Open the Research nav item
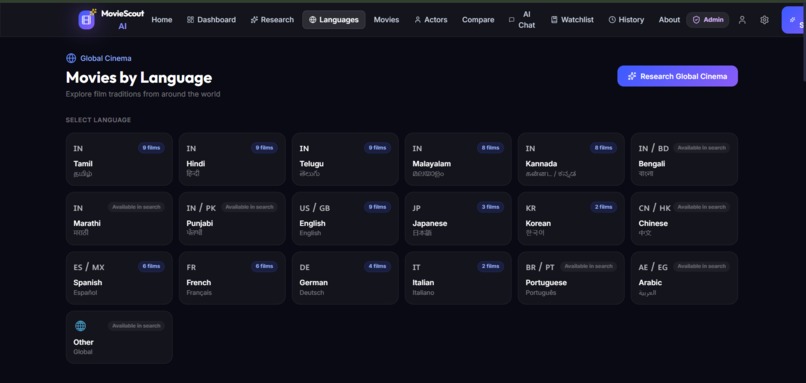 coord(272,20)
